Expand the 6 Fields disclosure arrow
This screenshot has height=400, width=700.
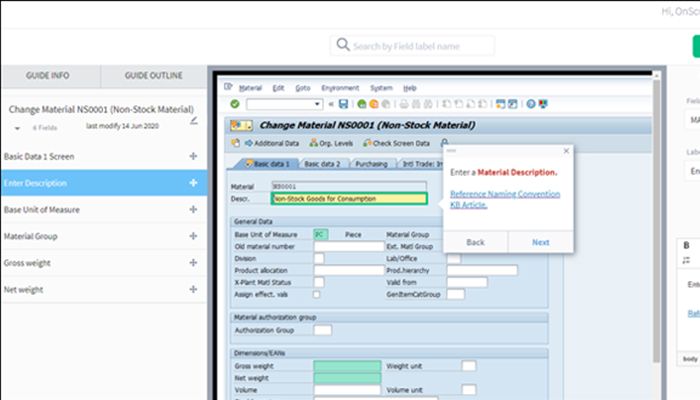(17, 129)
